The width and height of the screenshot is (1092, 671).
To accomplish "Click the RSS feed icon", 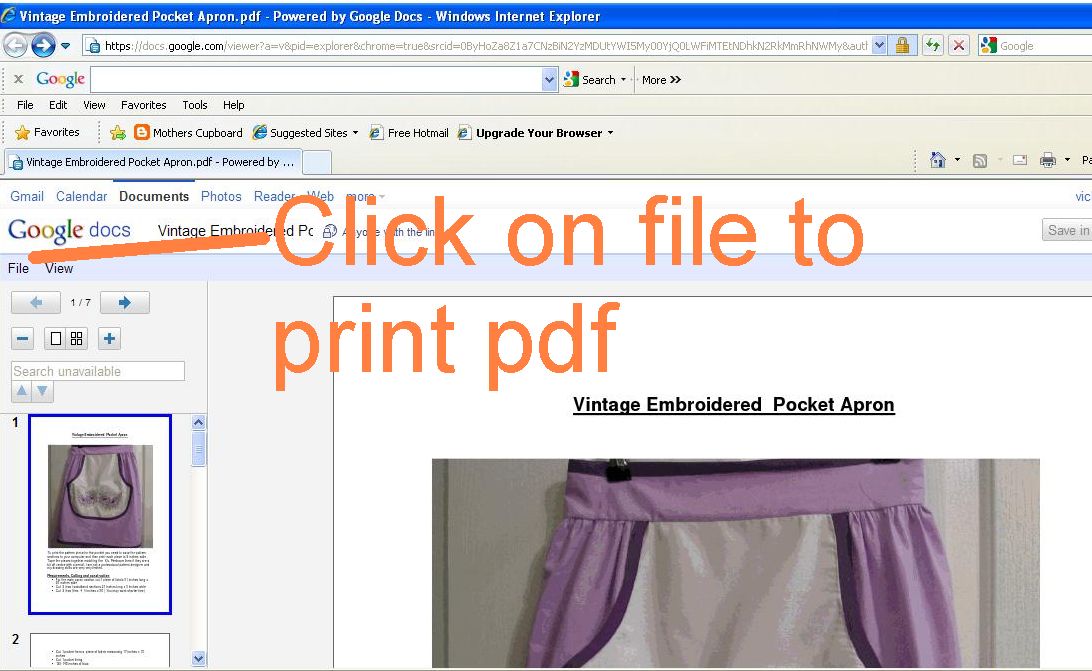I will (981, 160).
